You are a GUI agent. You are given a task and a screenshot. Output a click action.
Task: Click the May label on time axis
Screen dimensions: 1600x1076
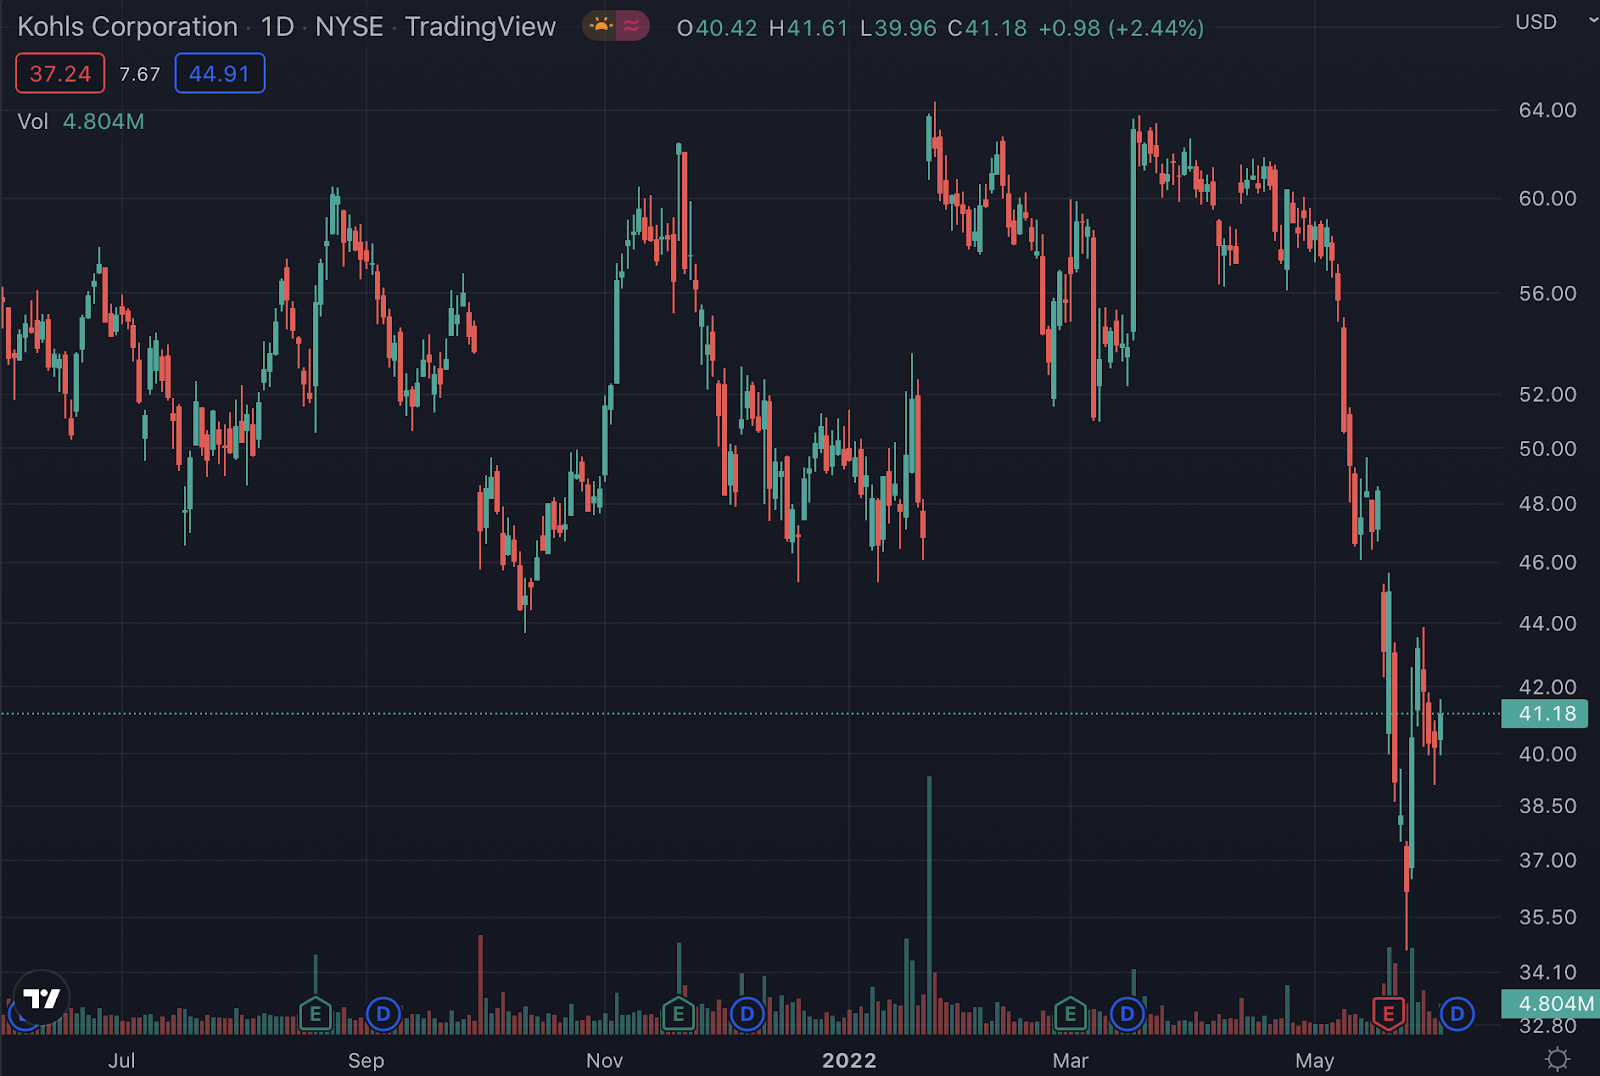tap(1314, 1060)
